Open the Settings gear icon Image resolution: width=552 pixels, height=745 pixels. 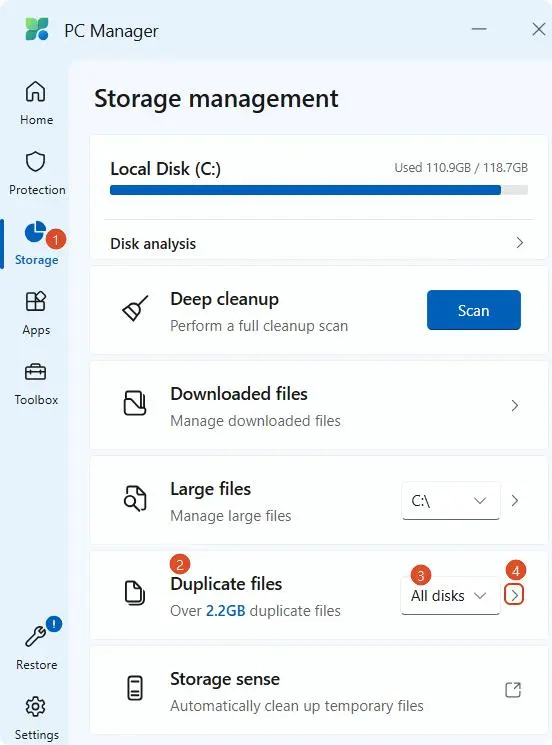click(x=36, y=707)
